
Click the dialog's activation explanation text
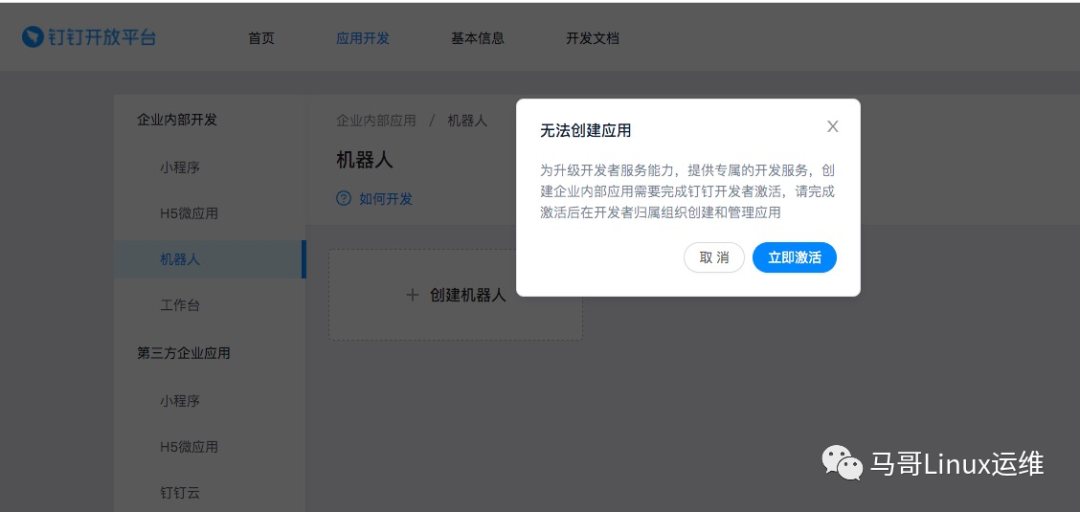click(687, 192)
